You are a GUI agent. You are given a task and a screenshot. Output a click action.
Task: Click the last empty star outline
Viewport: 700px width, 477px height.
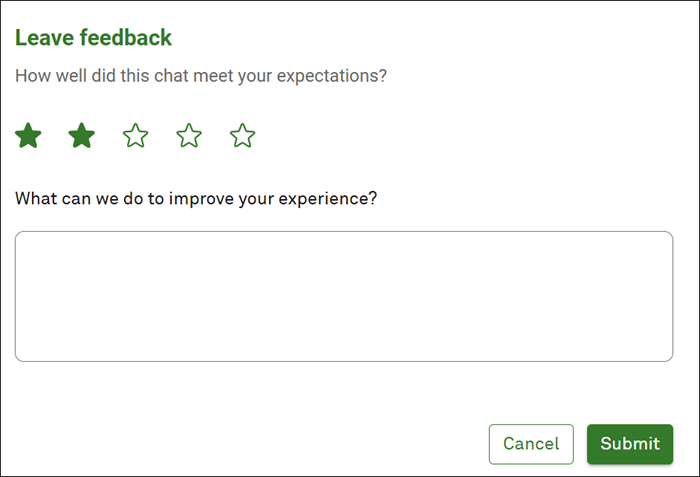coord(242,136)
